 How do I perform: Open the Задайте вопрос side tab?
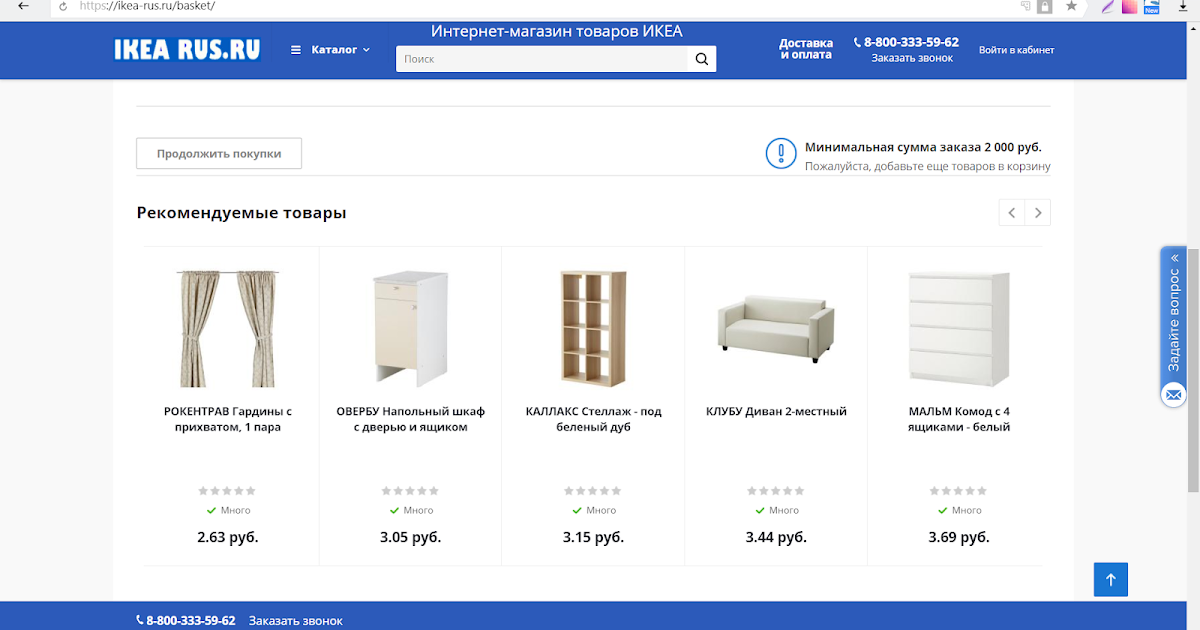(x=1173, y=318)
